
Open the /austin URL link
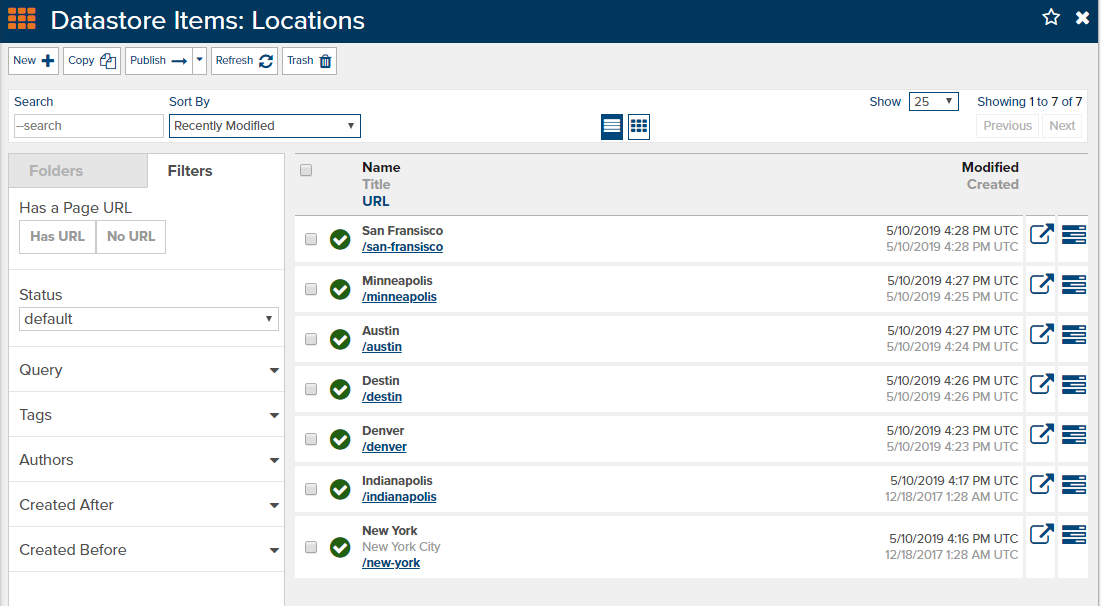[x=382, y=347]
